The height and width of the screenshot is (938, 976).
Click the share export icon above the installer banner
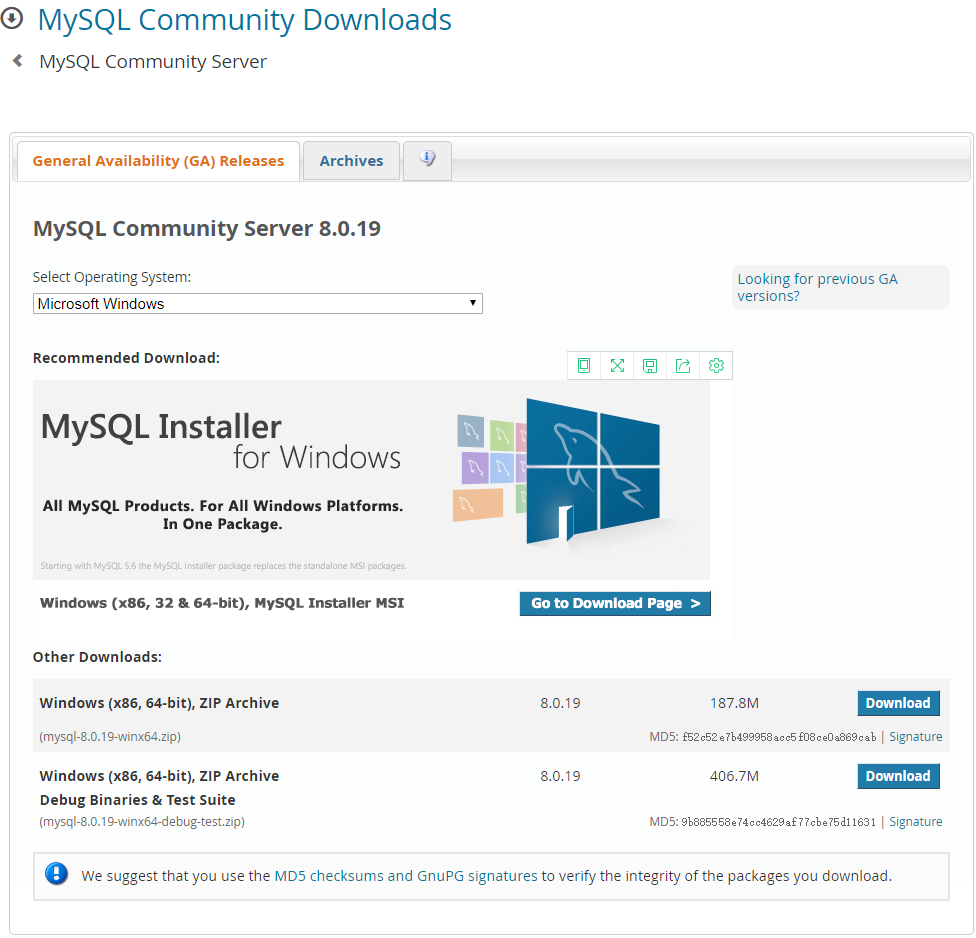coord(683,365)
